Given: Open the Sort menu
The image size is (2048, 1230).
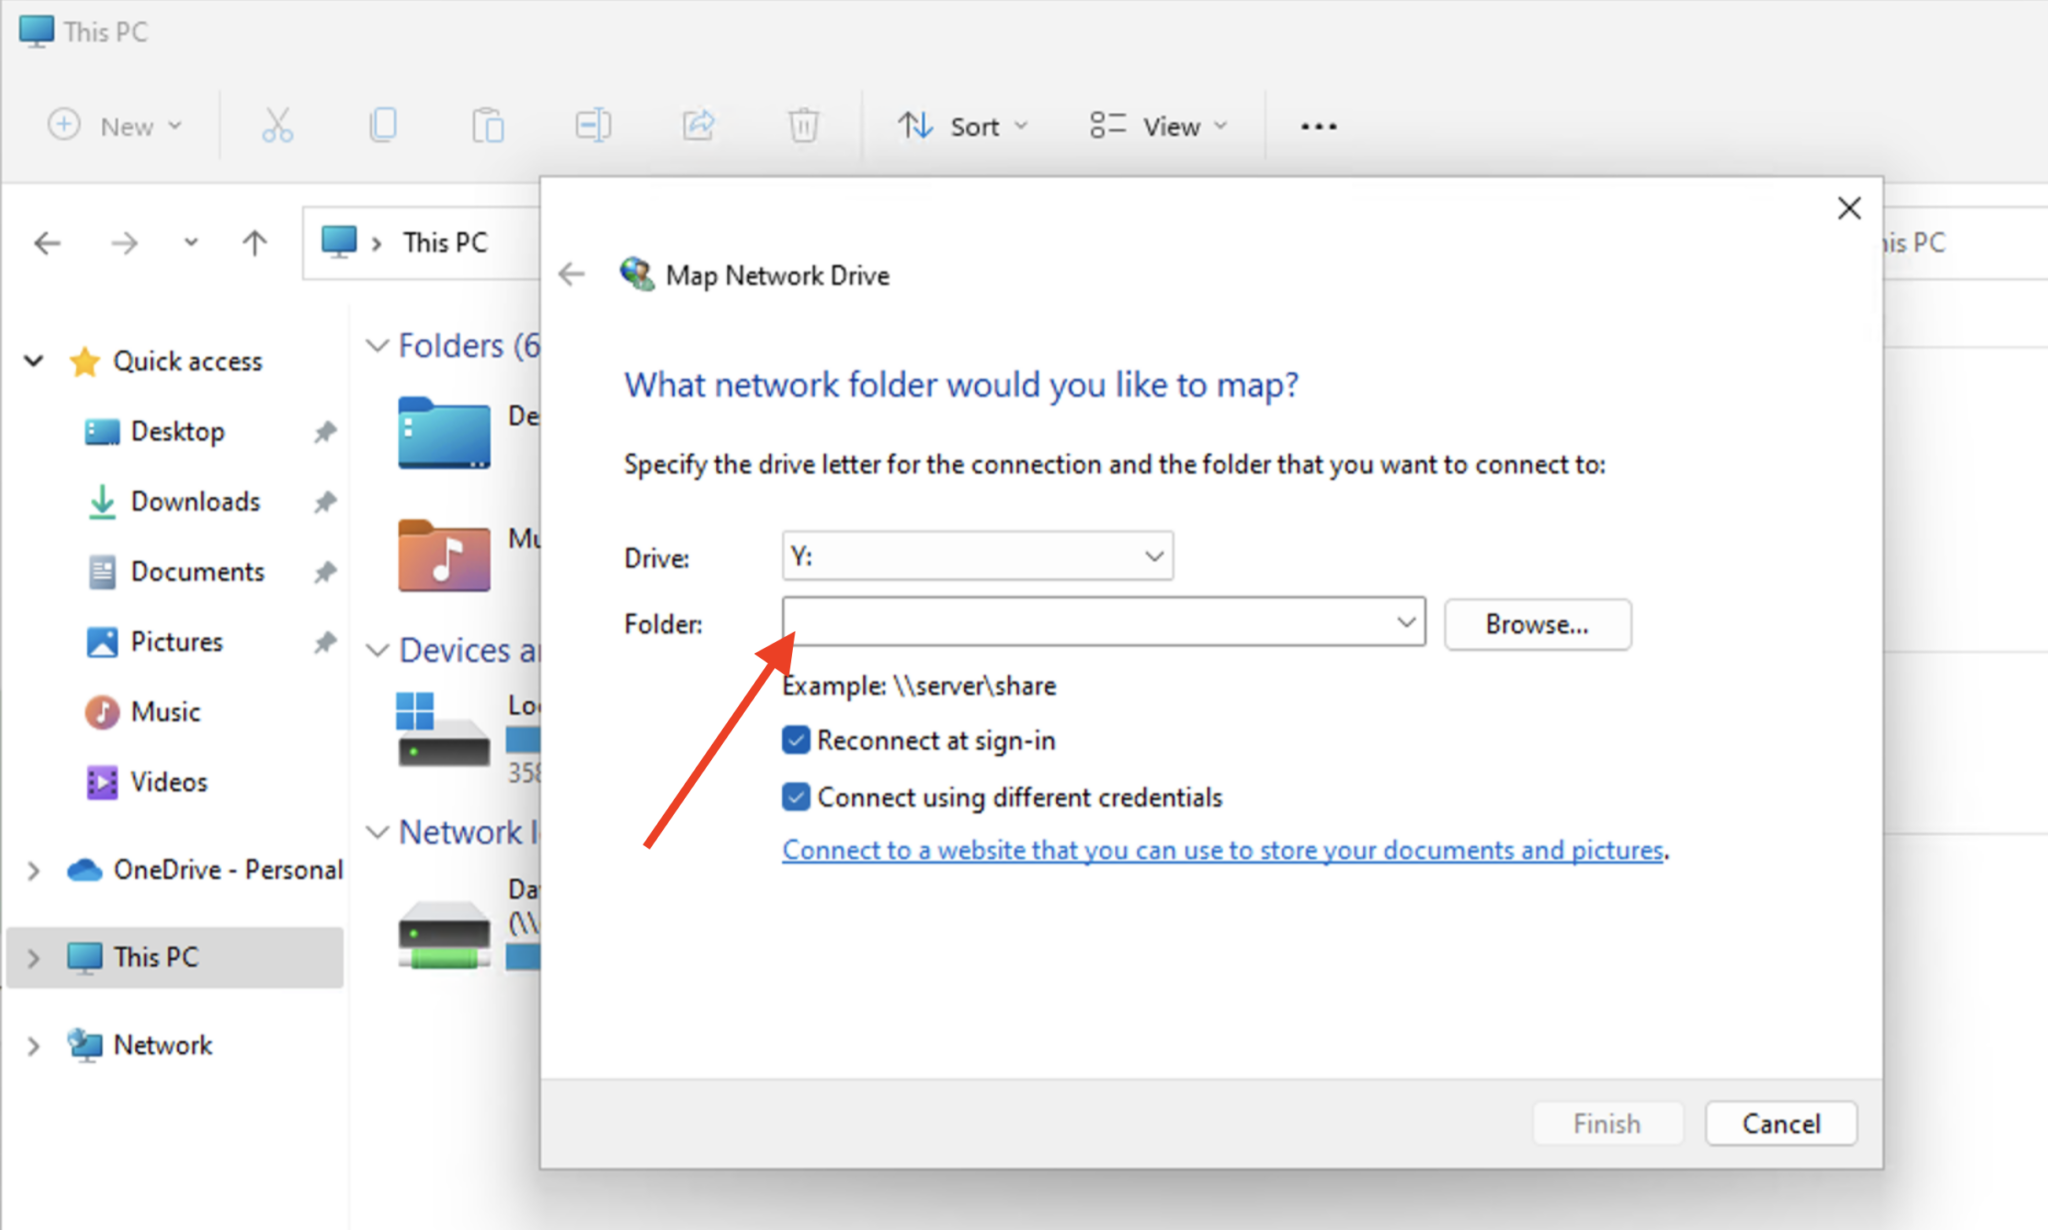Looking at the screenshot, I should click(x=962, y=126).
